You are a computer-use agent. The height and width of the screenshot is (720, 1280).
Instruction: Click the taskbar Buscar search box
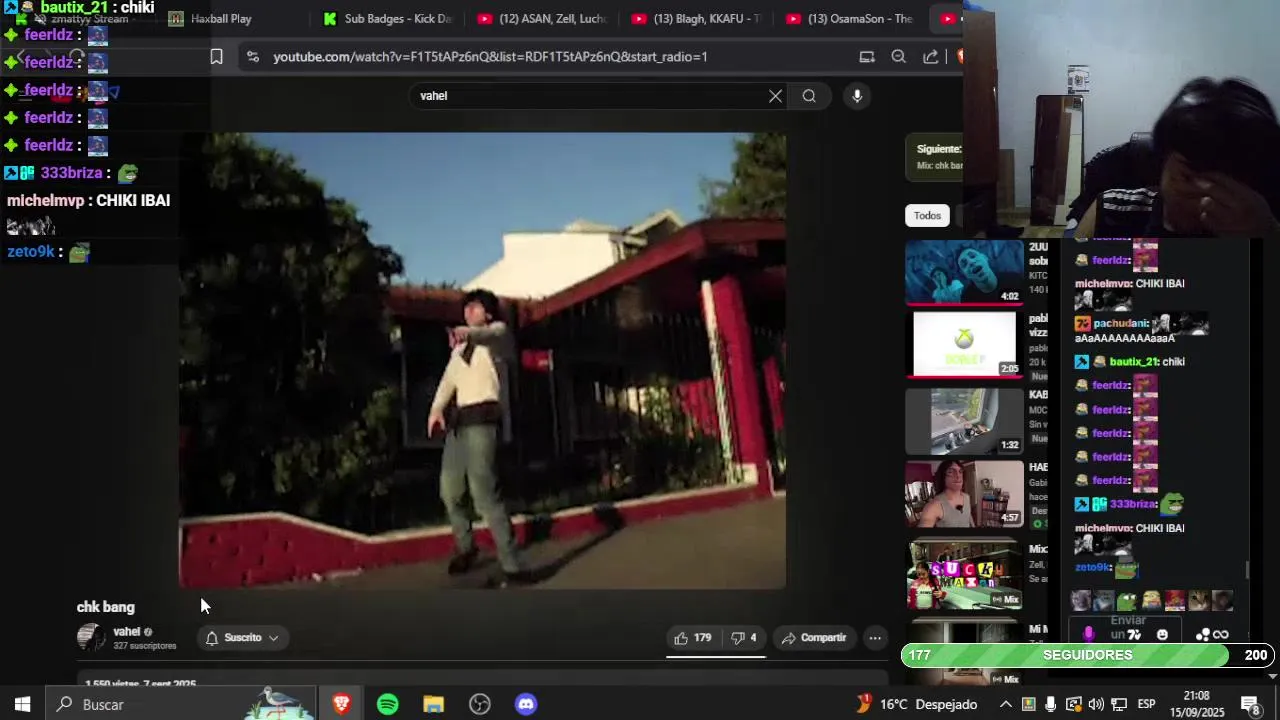point(182,704)
